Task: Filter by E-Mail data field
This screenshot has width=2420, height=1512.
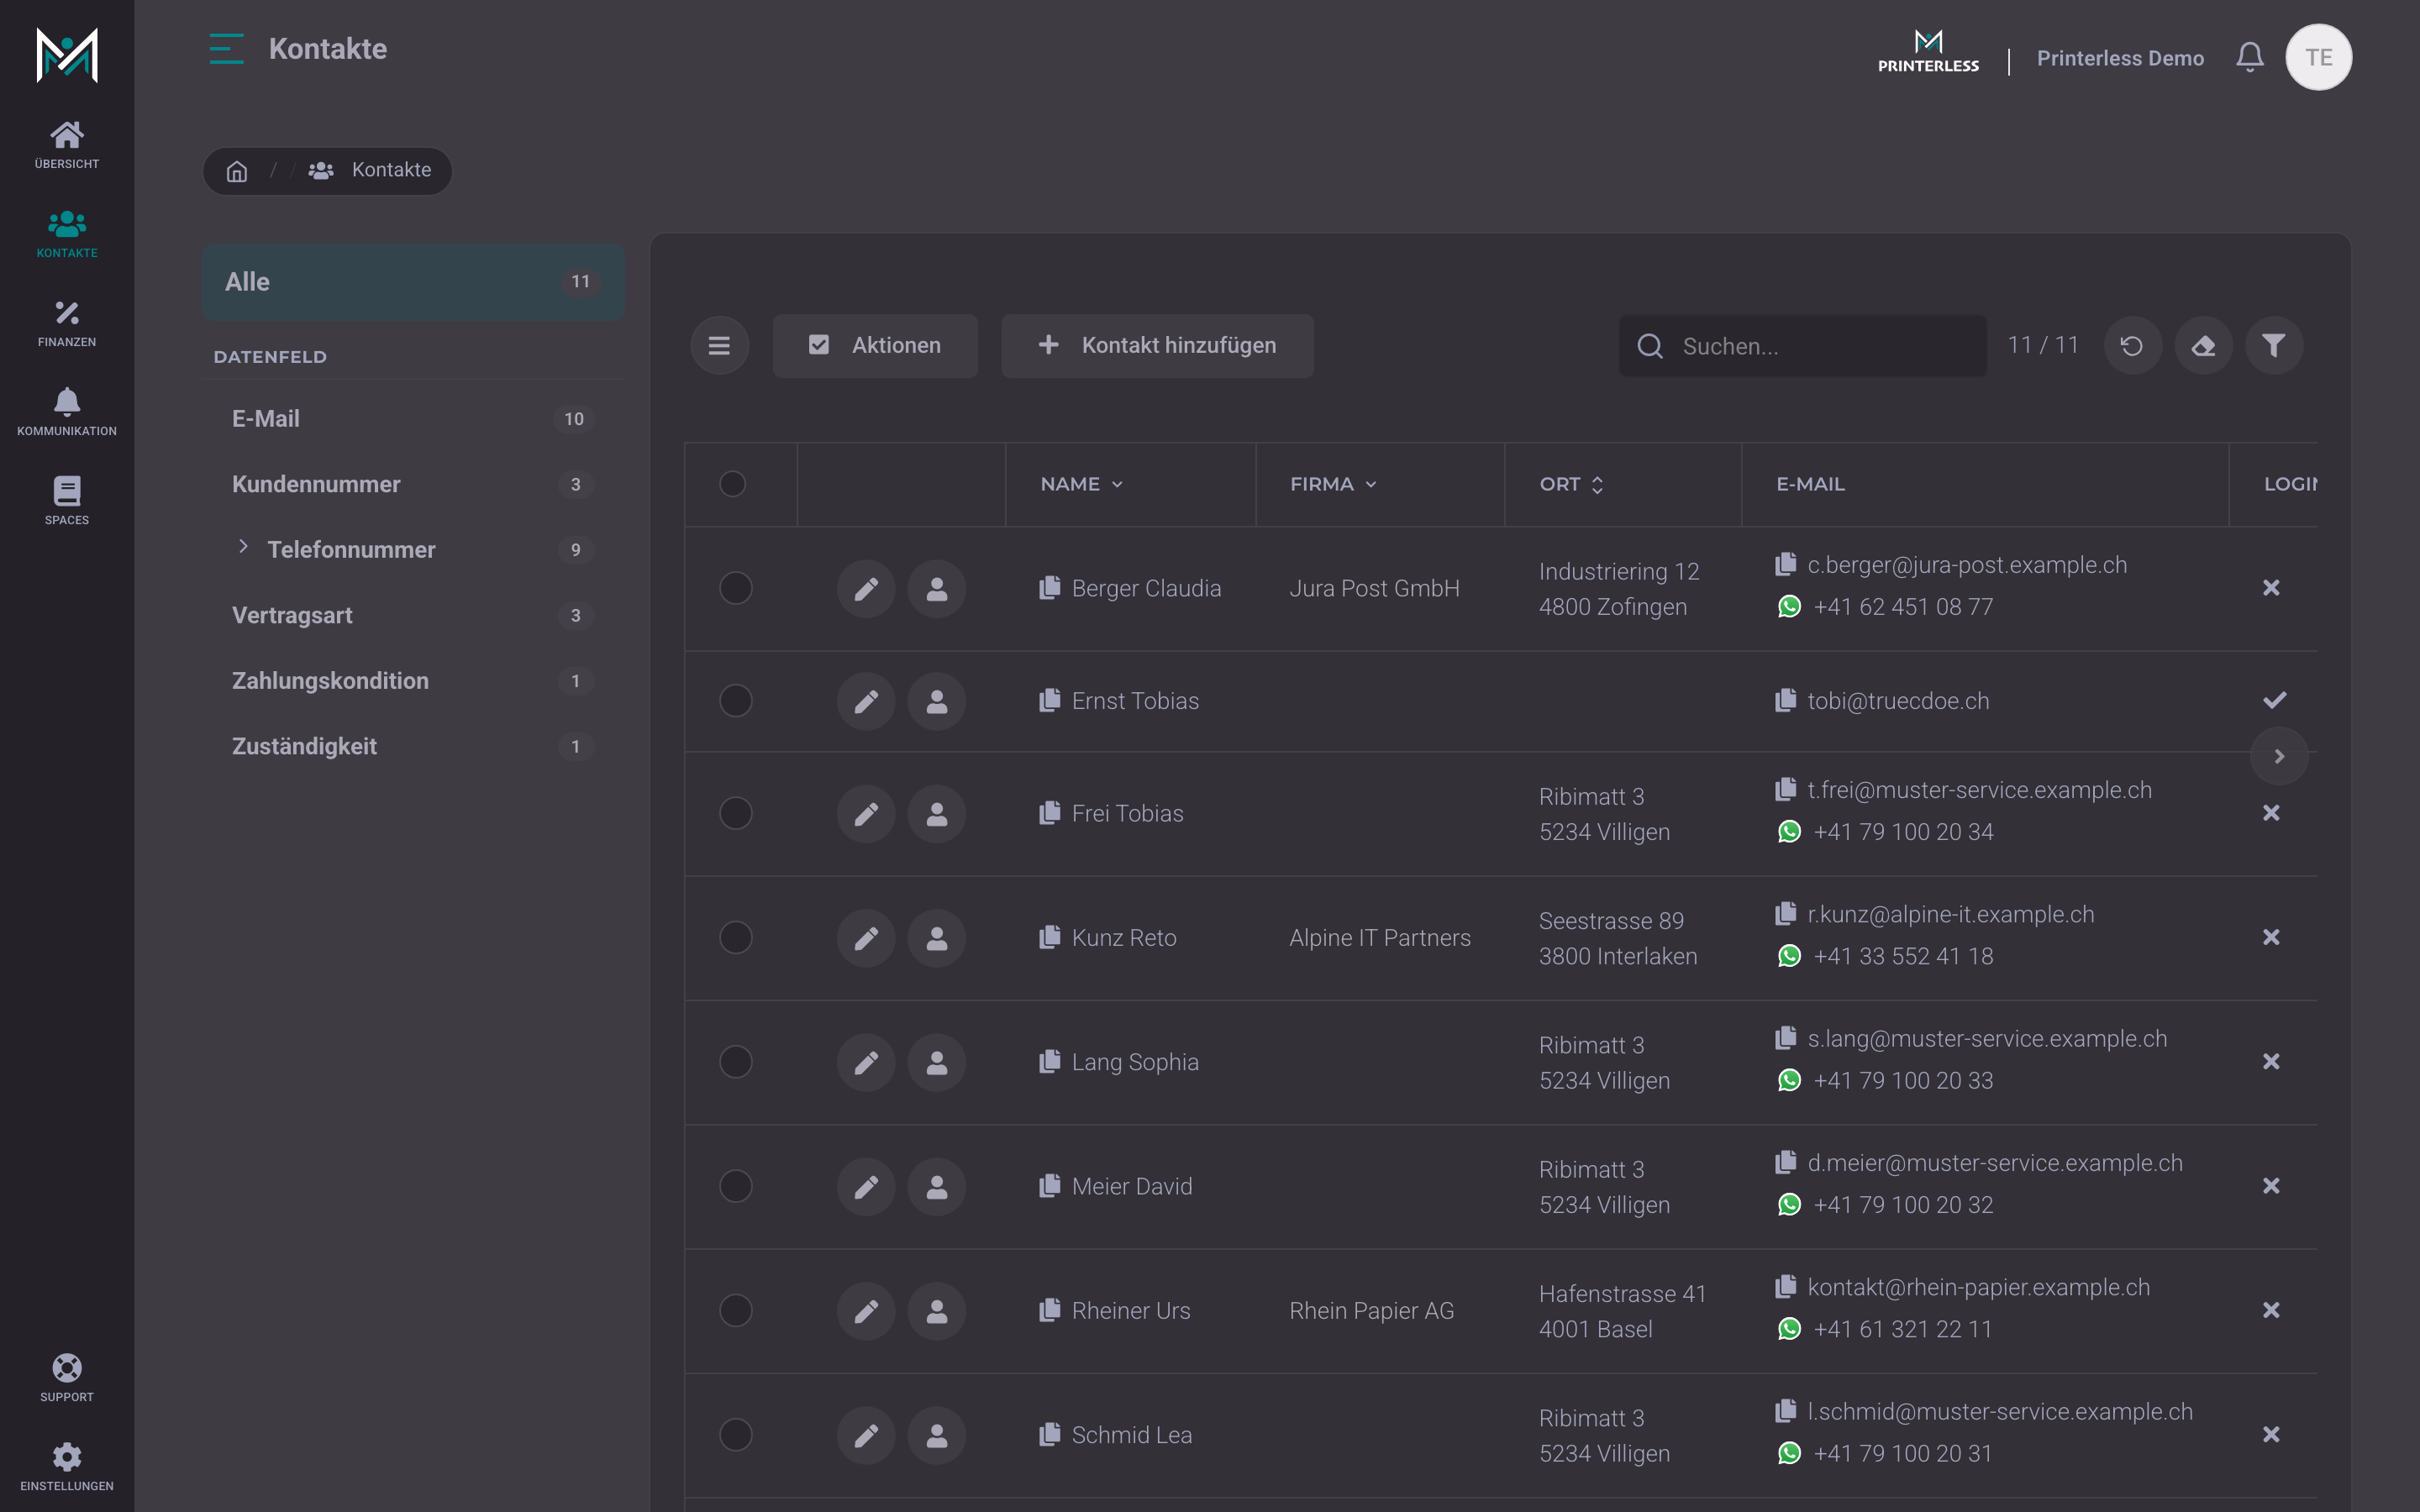Action: coord(413,419)
